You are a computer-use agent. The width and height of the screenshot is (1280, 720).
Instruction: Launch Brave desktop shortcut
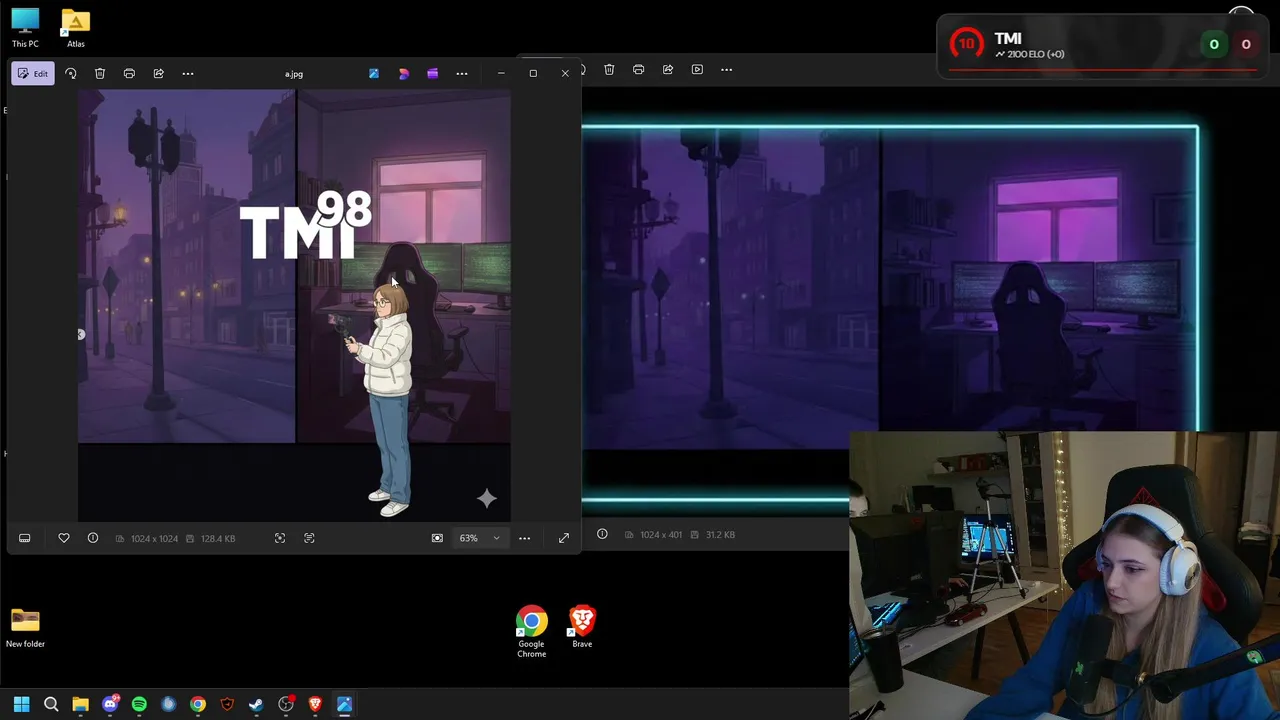[x=582, y=627]
